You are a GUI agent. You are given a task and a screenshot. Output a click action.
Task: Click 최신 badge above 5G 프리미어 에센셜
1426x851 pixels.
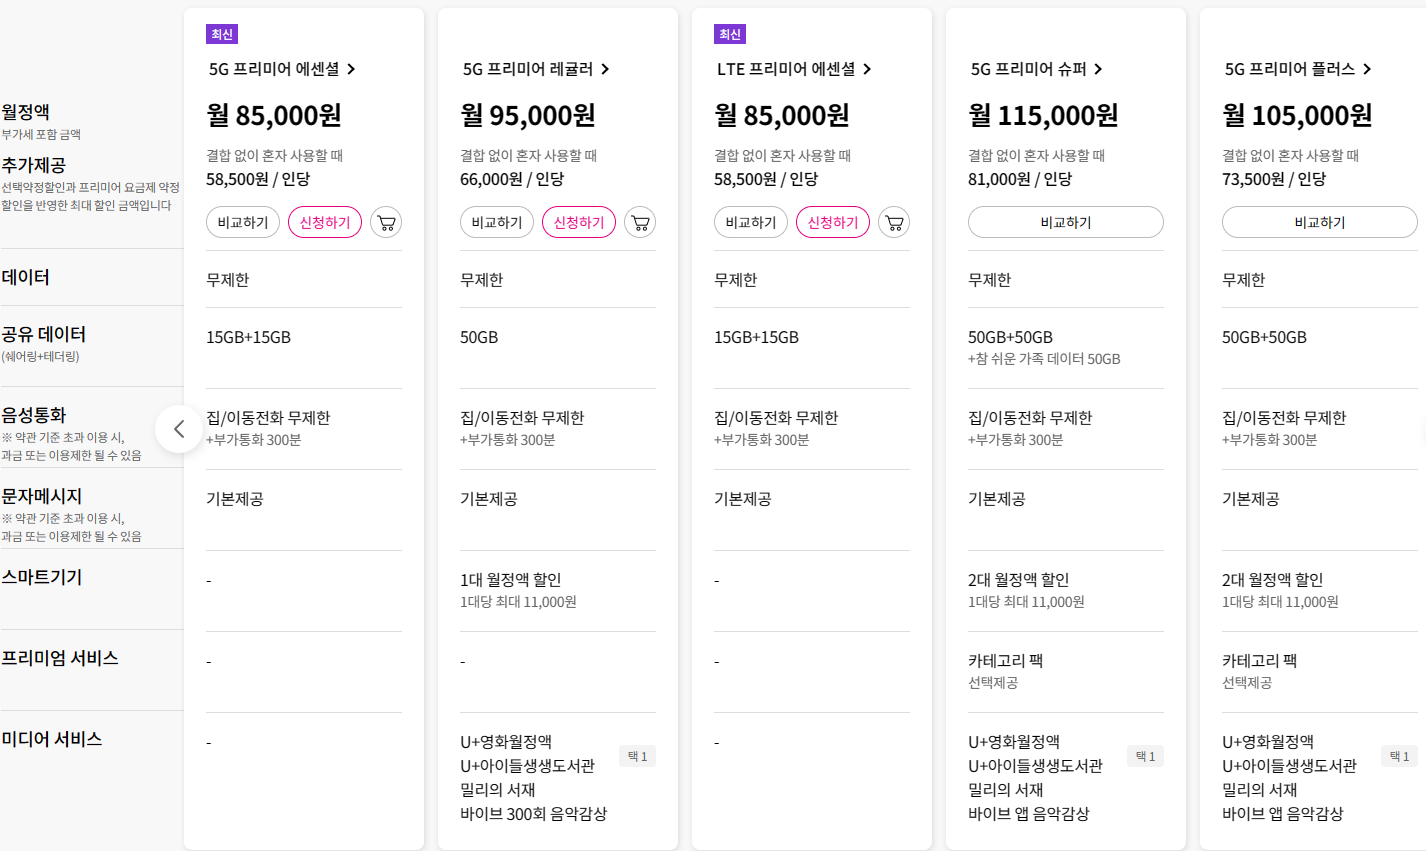222,35
